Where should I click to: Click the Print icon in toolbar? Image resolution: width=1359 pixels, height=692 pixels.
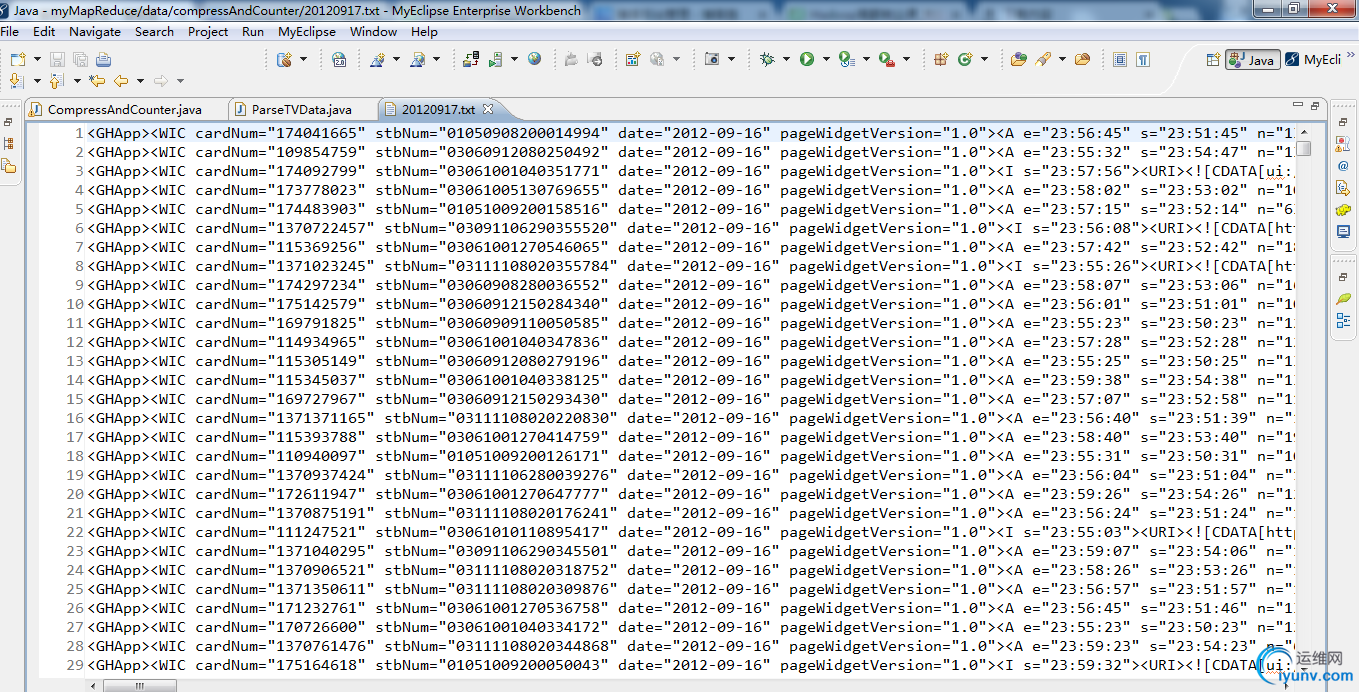pos(103,60)
